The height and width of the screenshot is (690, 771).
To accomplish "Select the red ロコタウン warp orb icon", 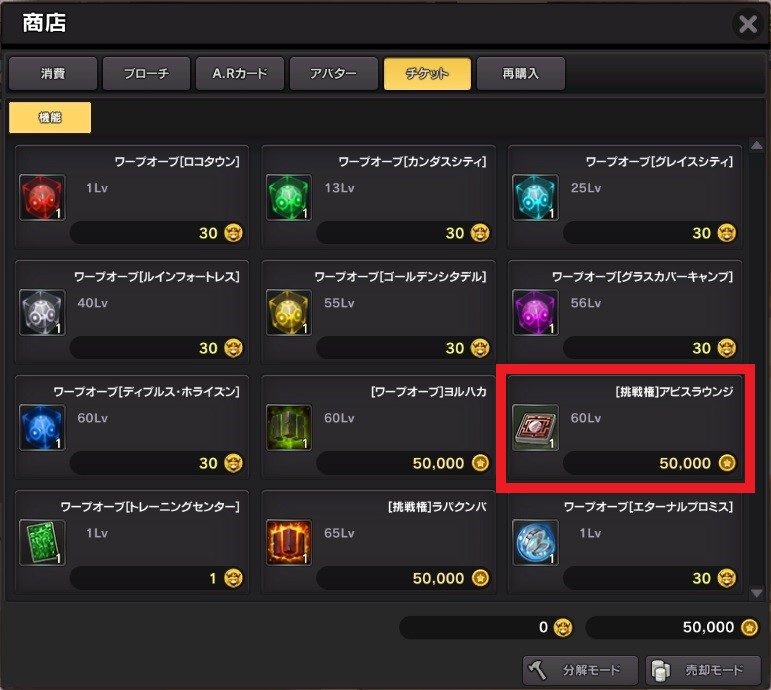I will [x=42, y=197].
